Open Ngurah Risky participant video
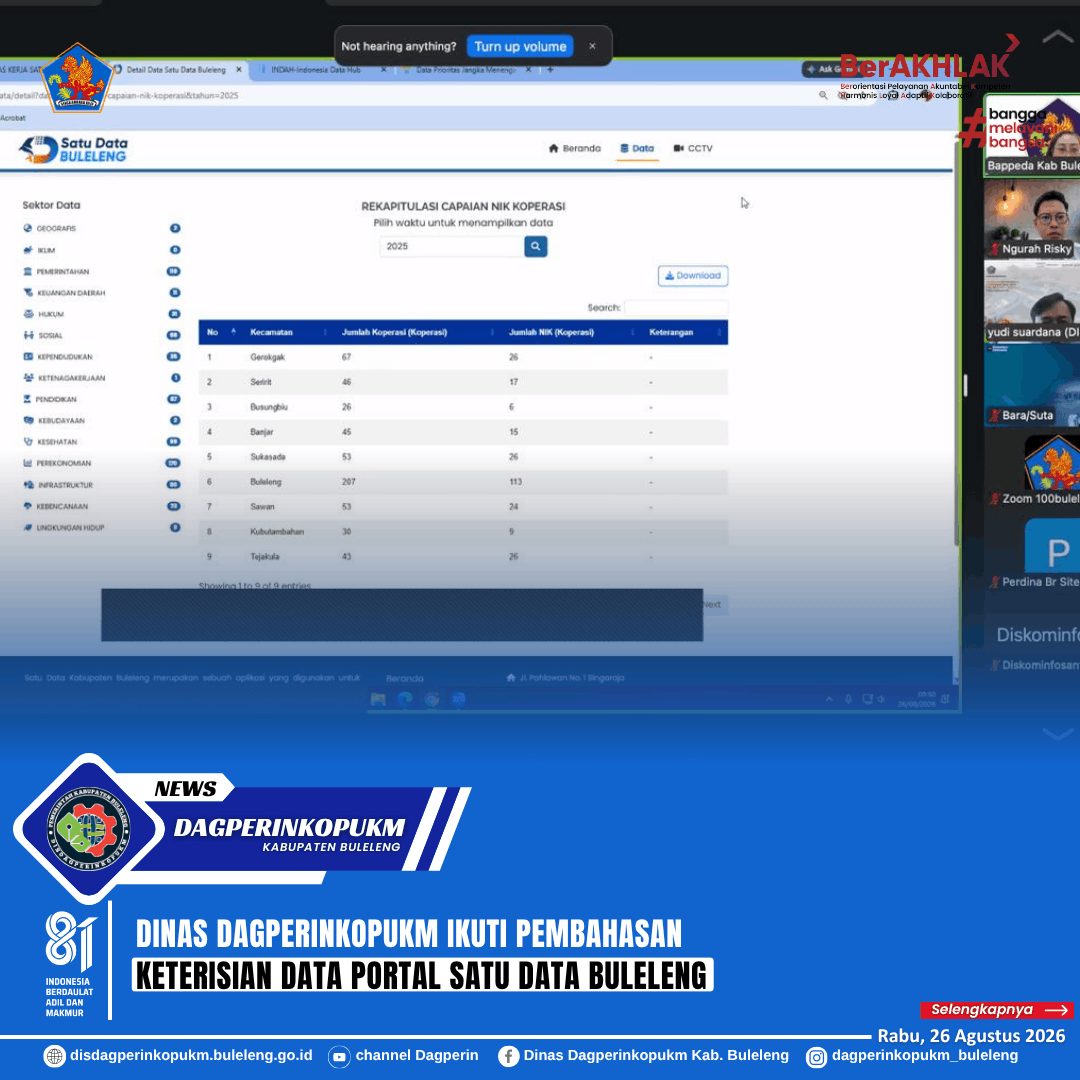The height and width of the screenshot is (1080, 1080). [1032, 218]
